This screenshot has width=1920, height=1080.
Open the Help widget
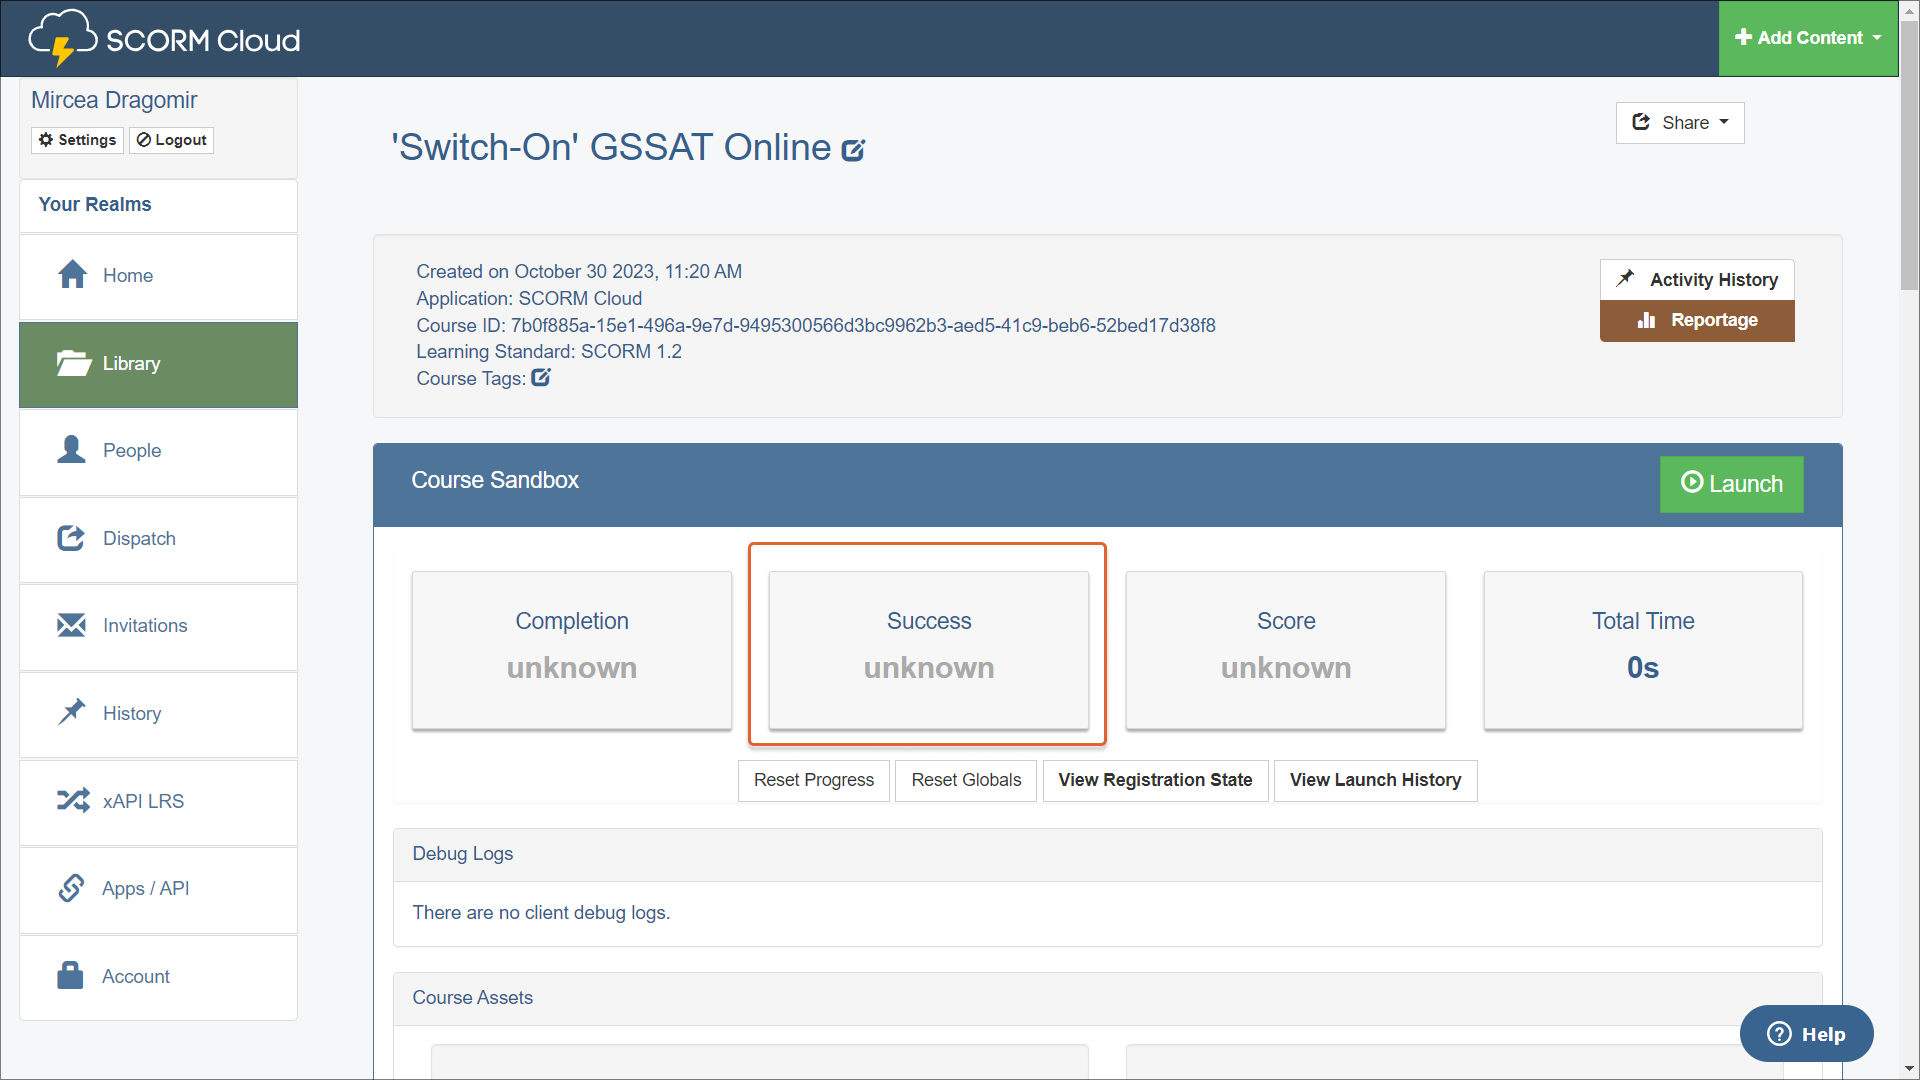1806,1034
